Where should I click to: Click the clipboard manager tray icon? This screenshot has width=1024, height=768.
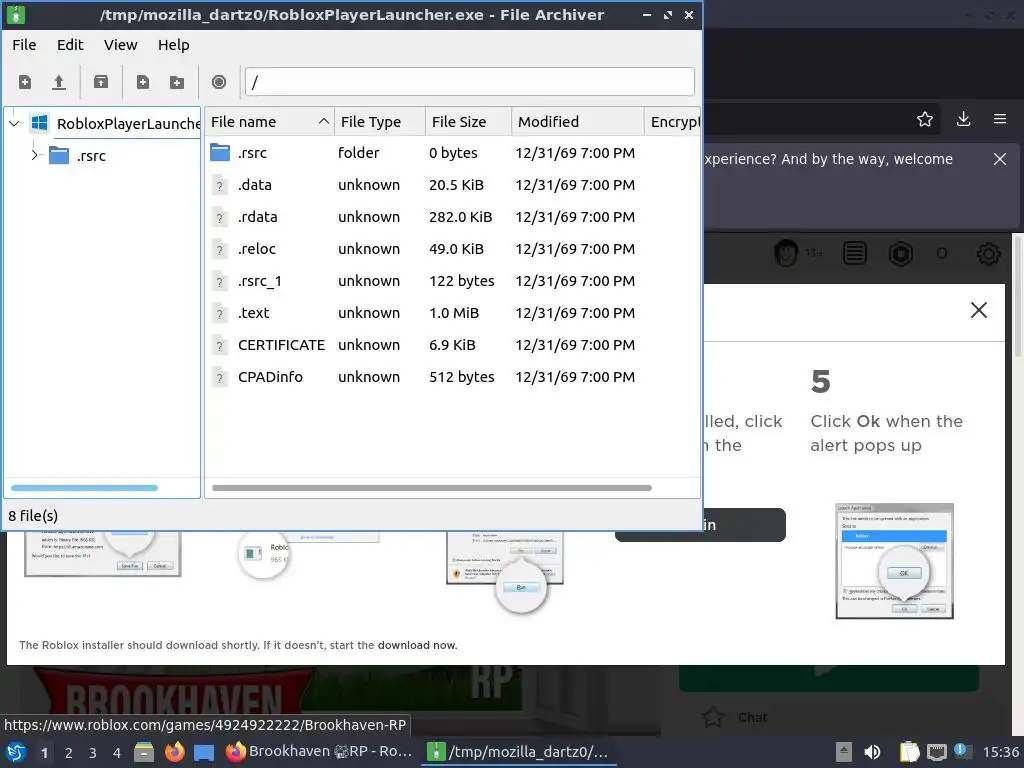[909, 752]
